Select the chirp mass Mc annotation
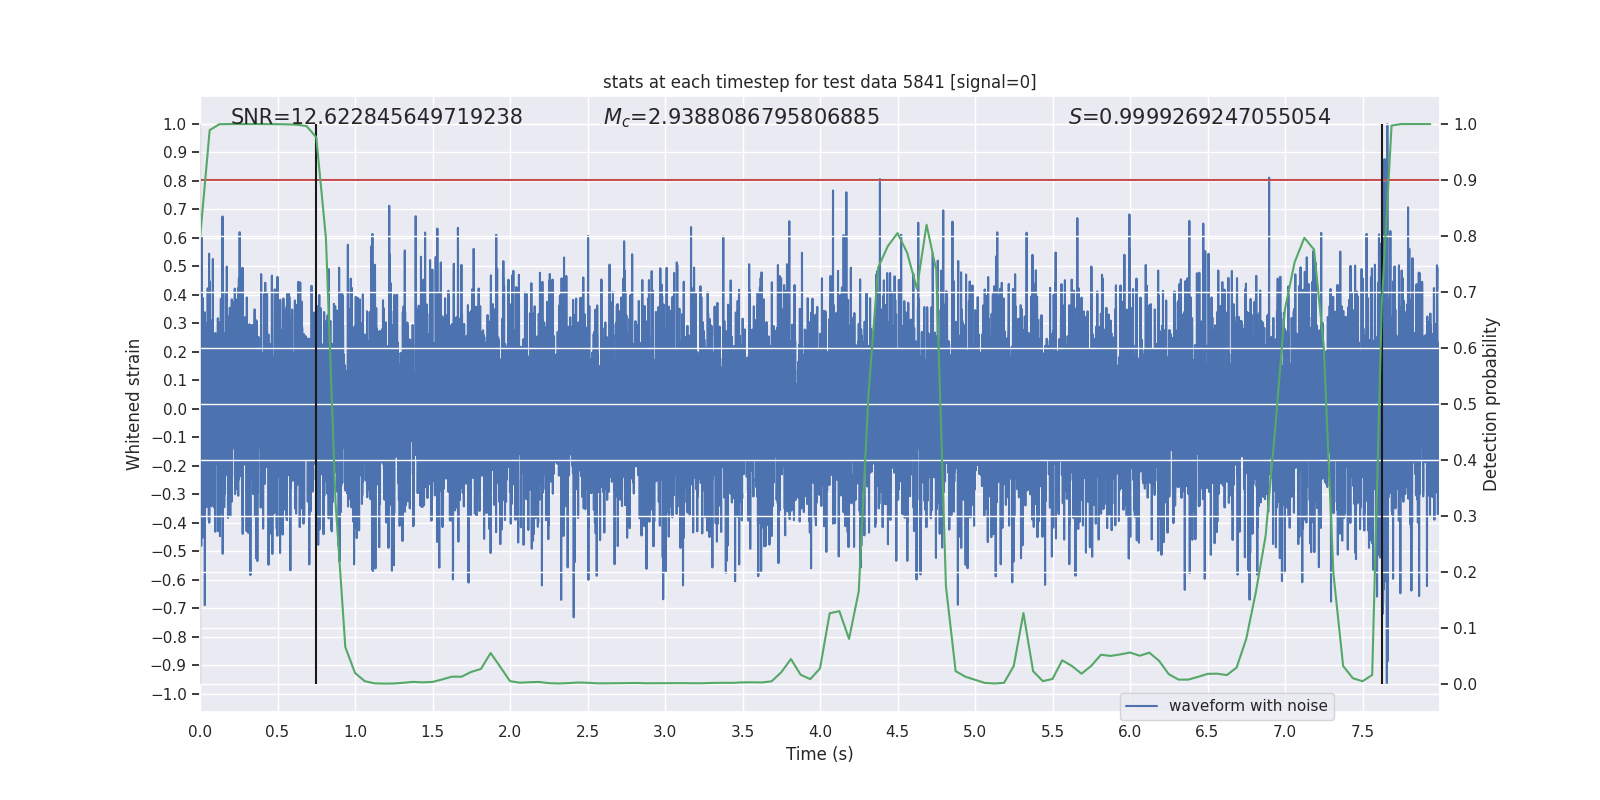The image size is (1600, 800). point(741,117)
